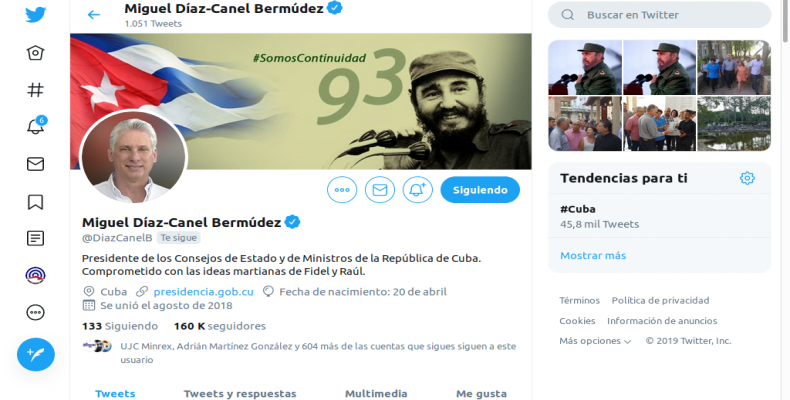Open notifications bell with 6 badge
This screenshot has height=400, width=790.
[x=35, y=126]
